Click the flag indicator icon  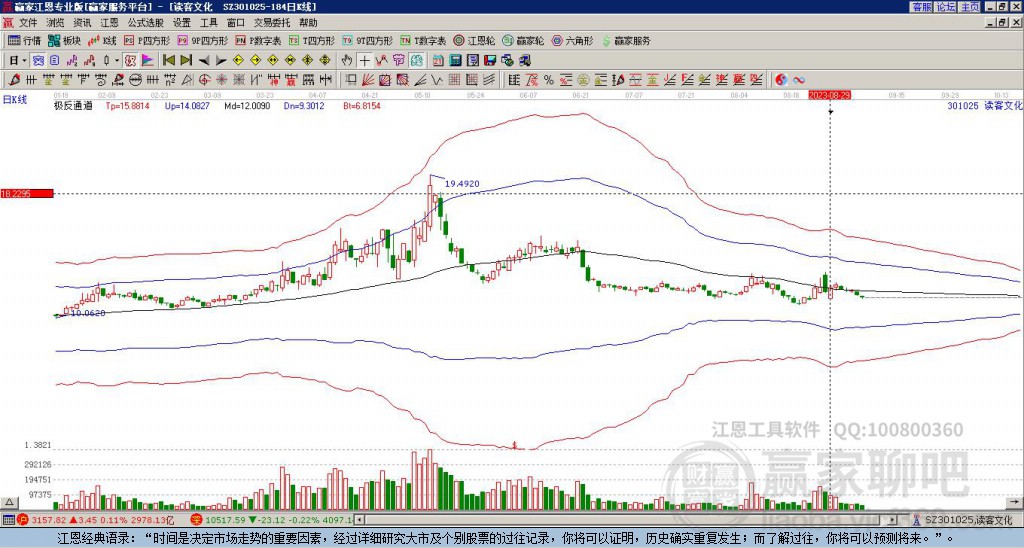point(148,61)
